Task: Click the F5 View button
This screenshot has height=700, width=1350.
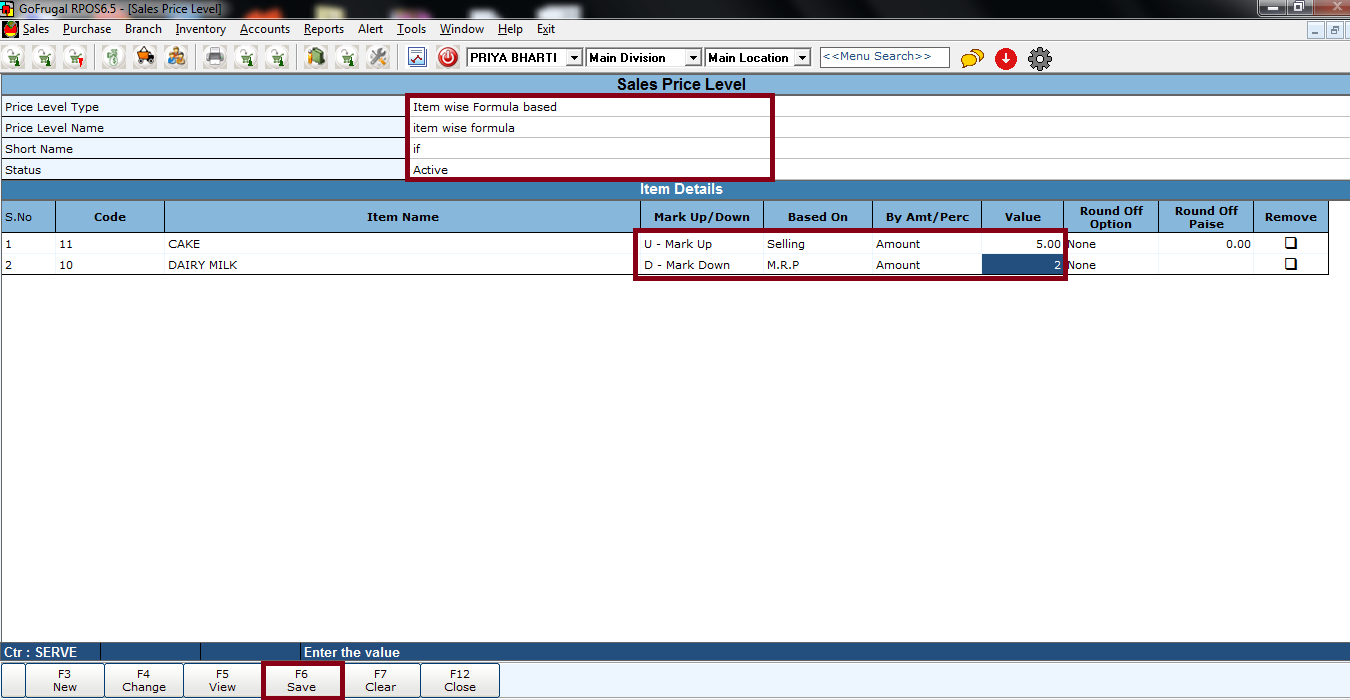Action: click(x=223, y=680)
